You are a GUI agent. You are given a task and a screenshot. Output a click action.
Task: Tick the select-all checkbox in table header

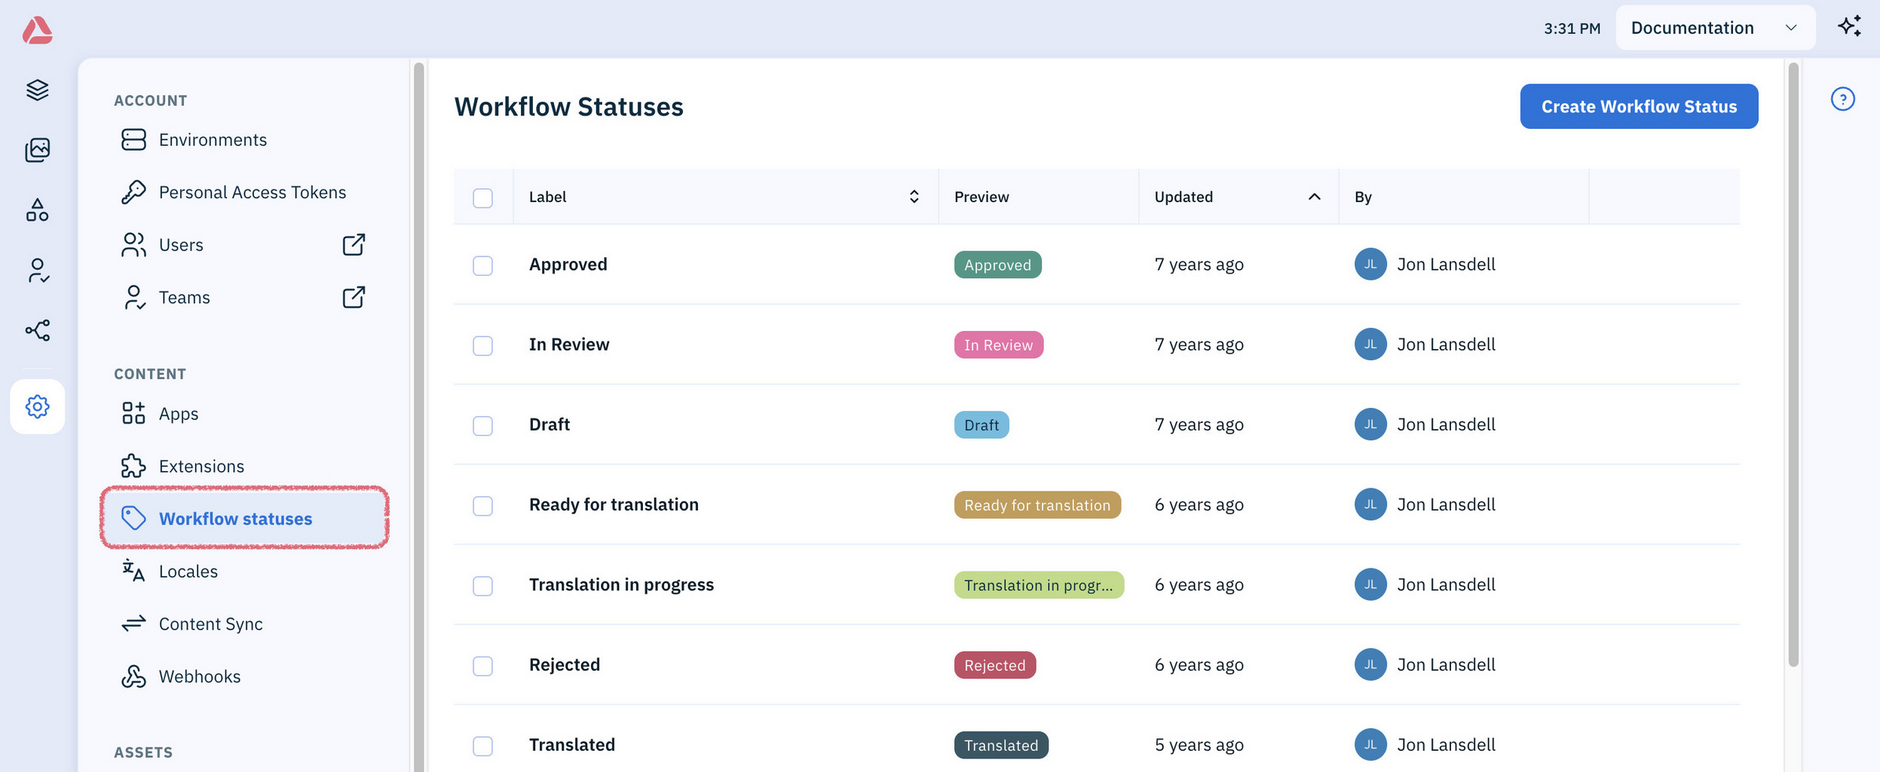click(x=483, y=198)
